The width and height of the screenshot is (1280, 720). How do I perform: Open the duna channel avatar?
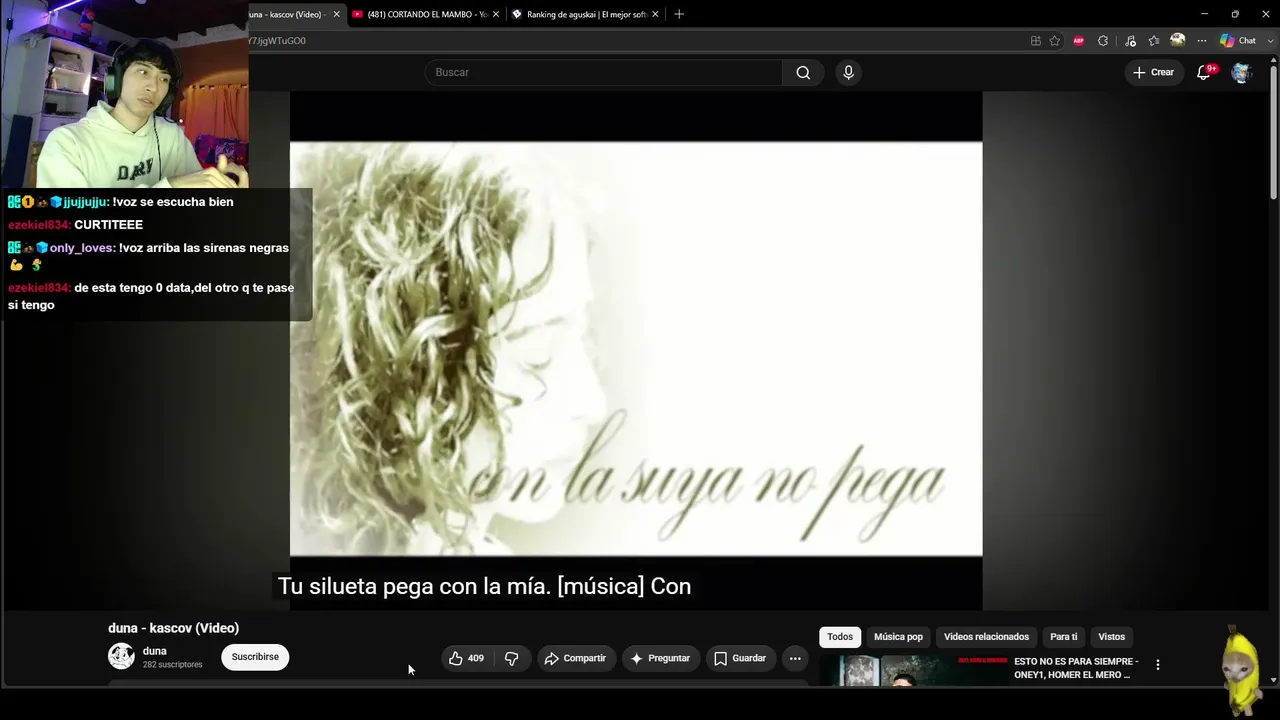click(121, 656)
